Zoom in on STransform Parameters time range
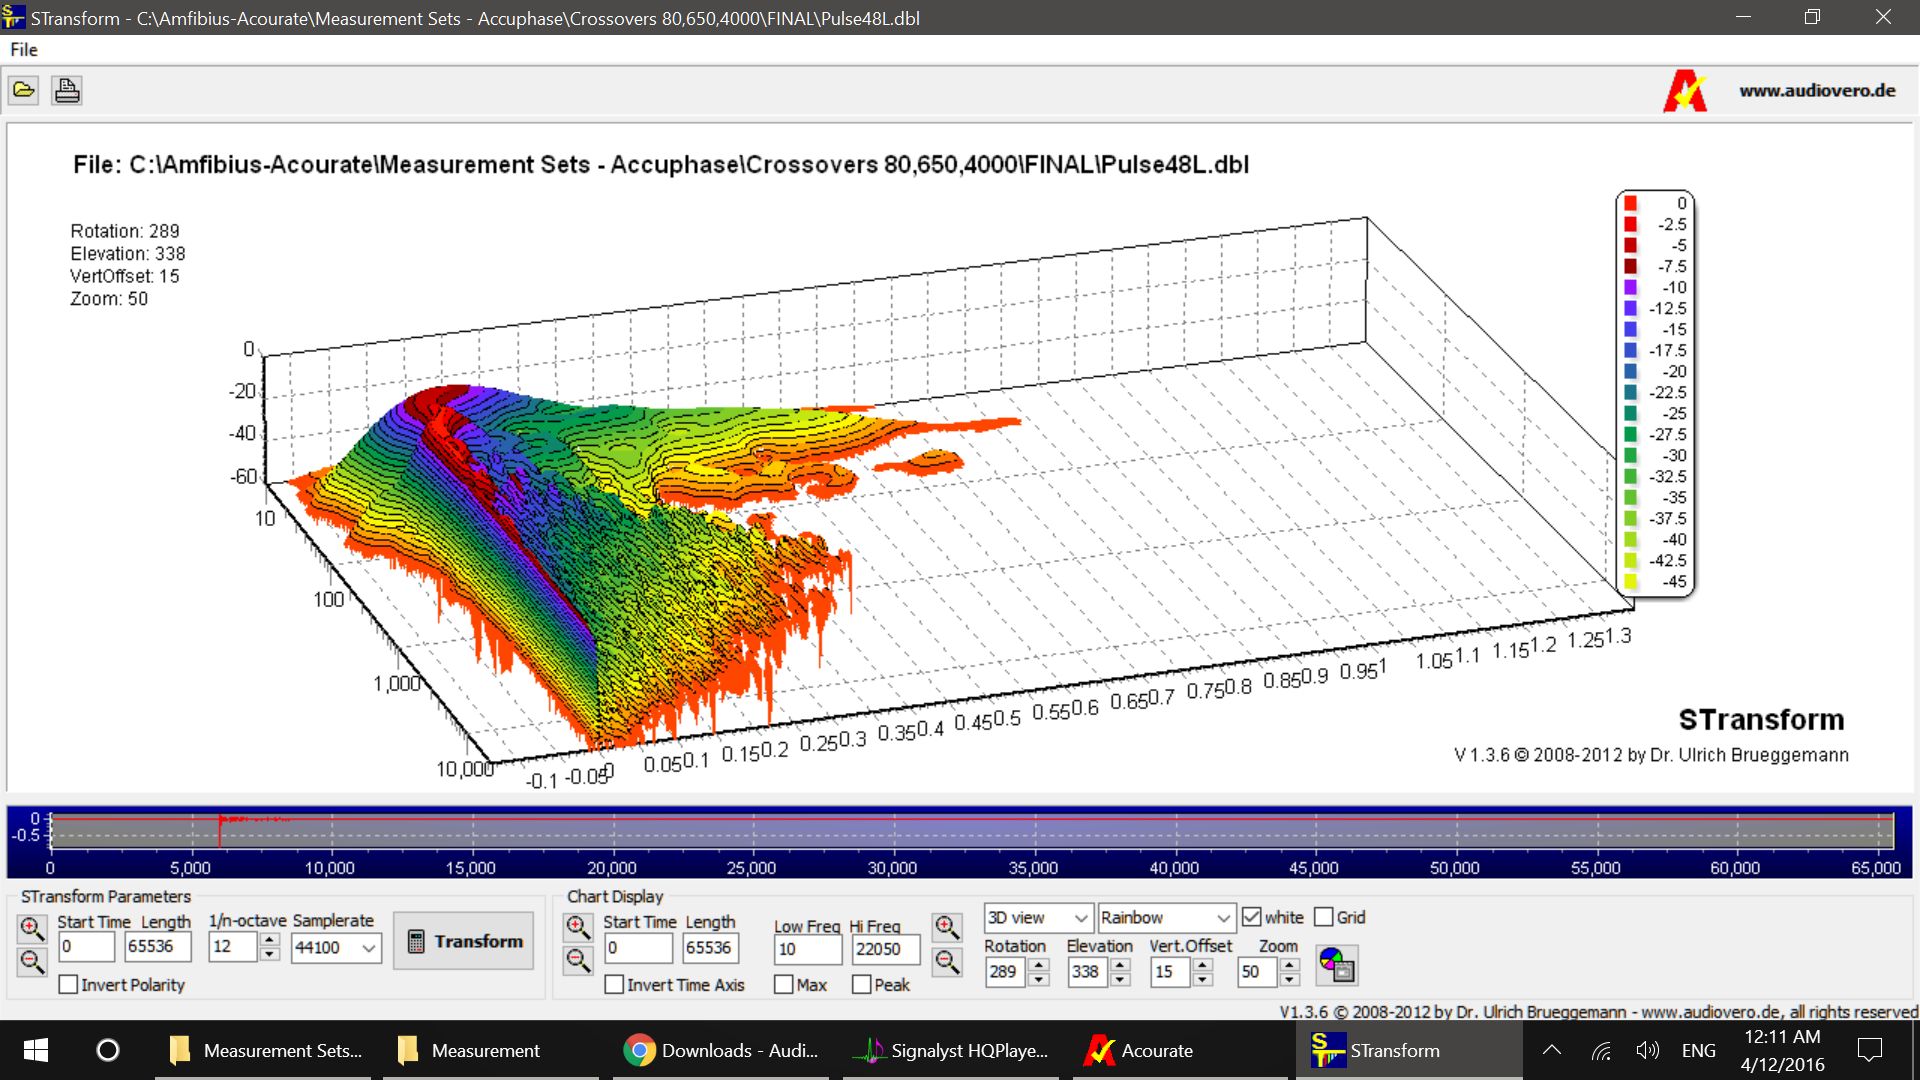 (x=32, y=929)
